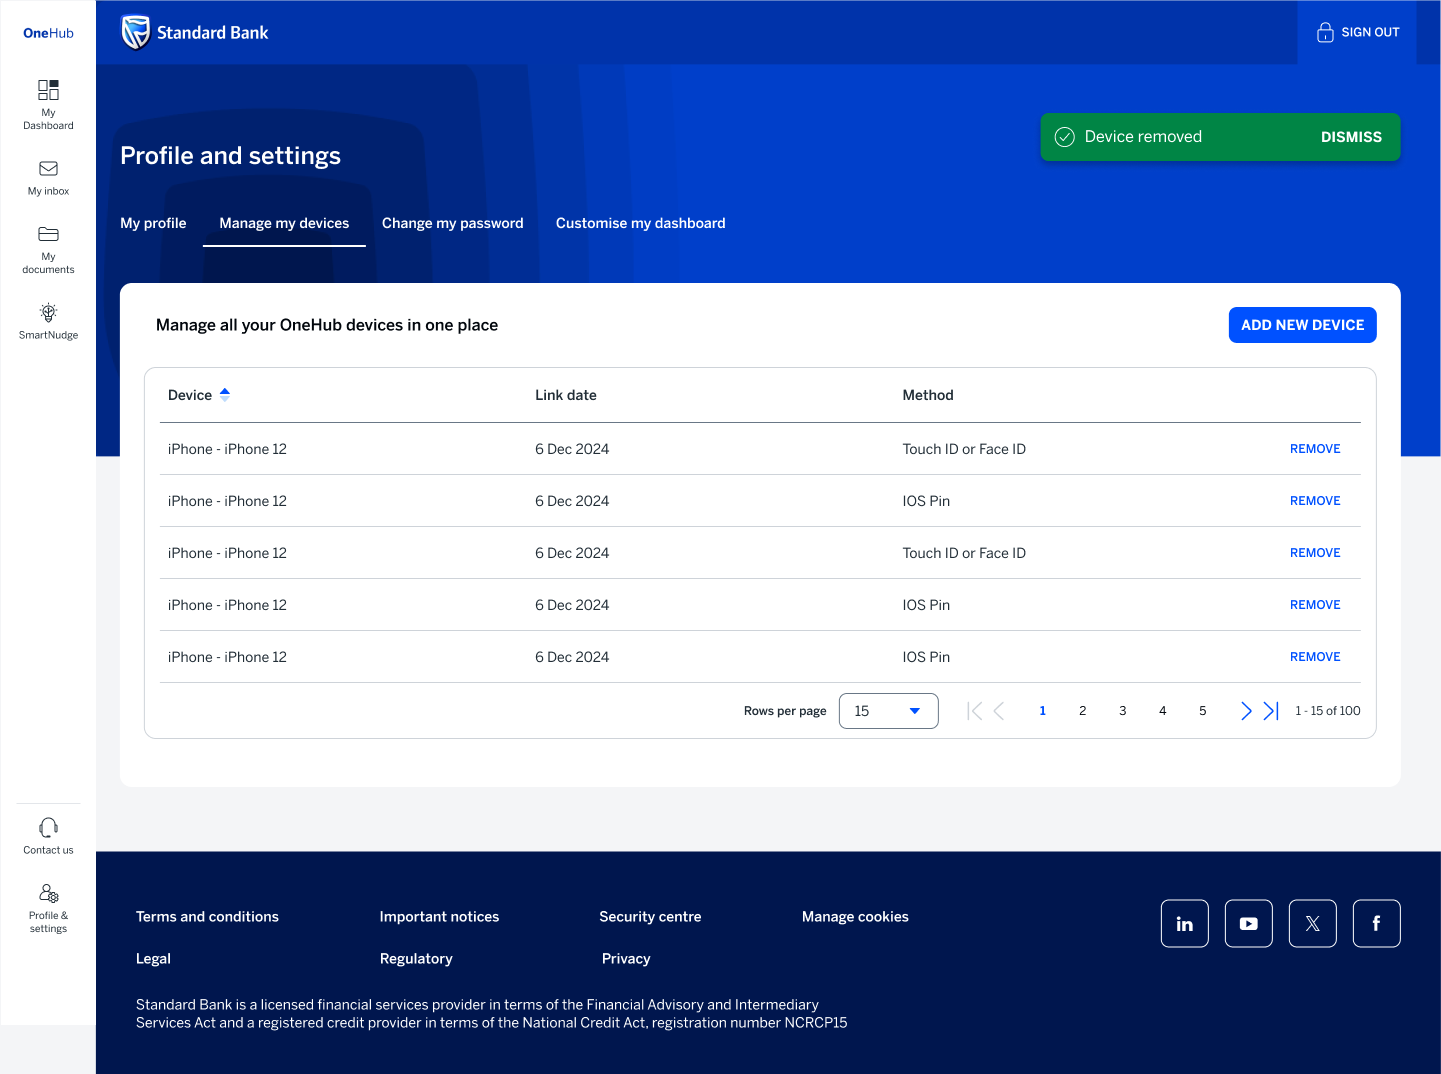Sort table by the Device column arrow
1441x1074 pixels.
click(x=225, y=395)
